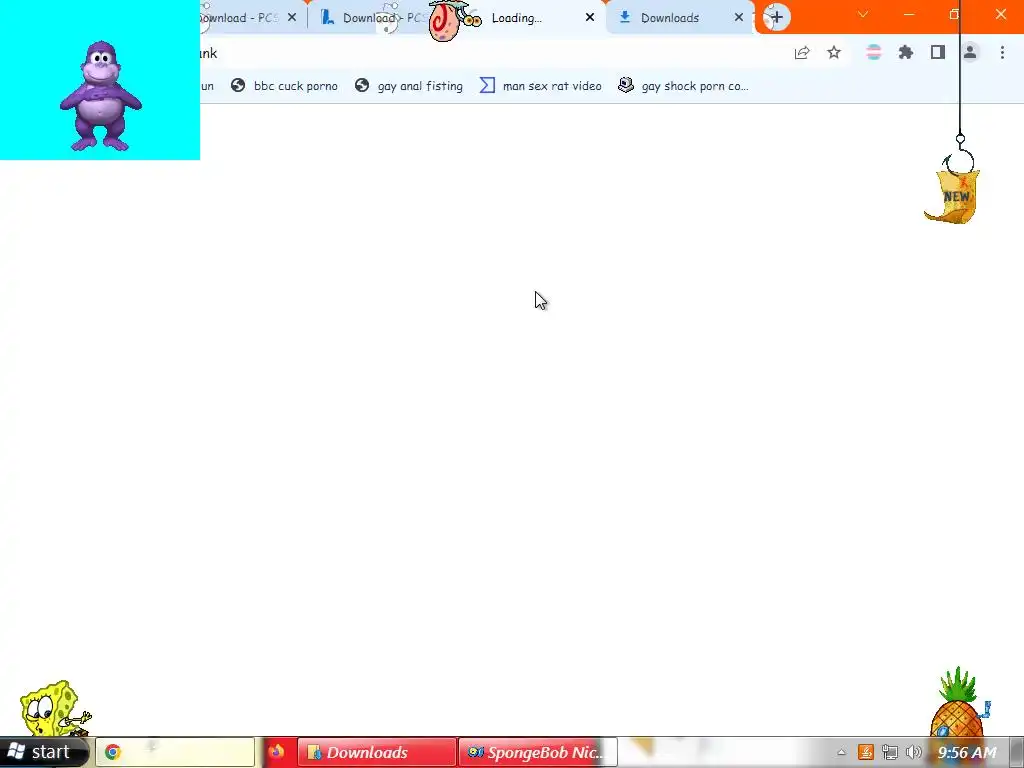Screen dimensions: 1024x768
Task: Open the network tray icon
Action: tap(889, 752)
